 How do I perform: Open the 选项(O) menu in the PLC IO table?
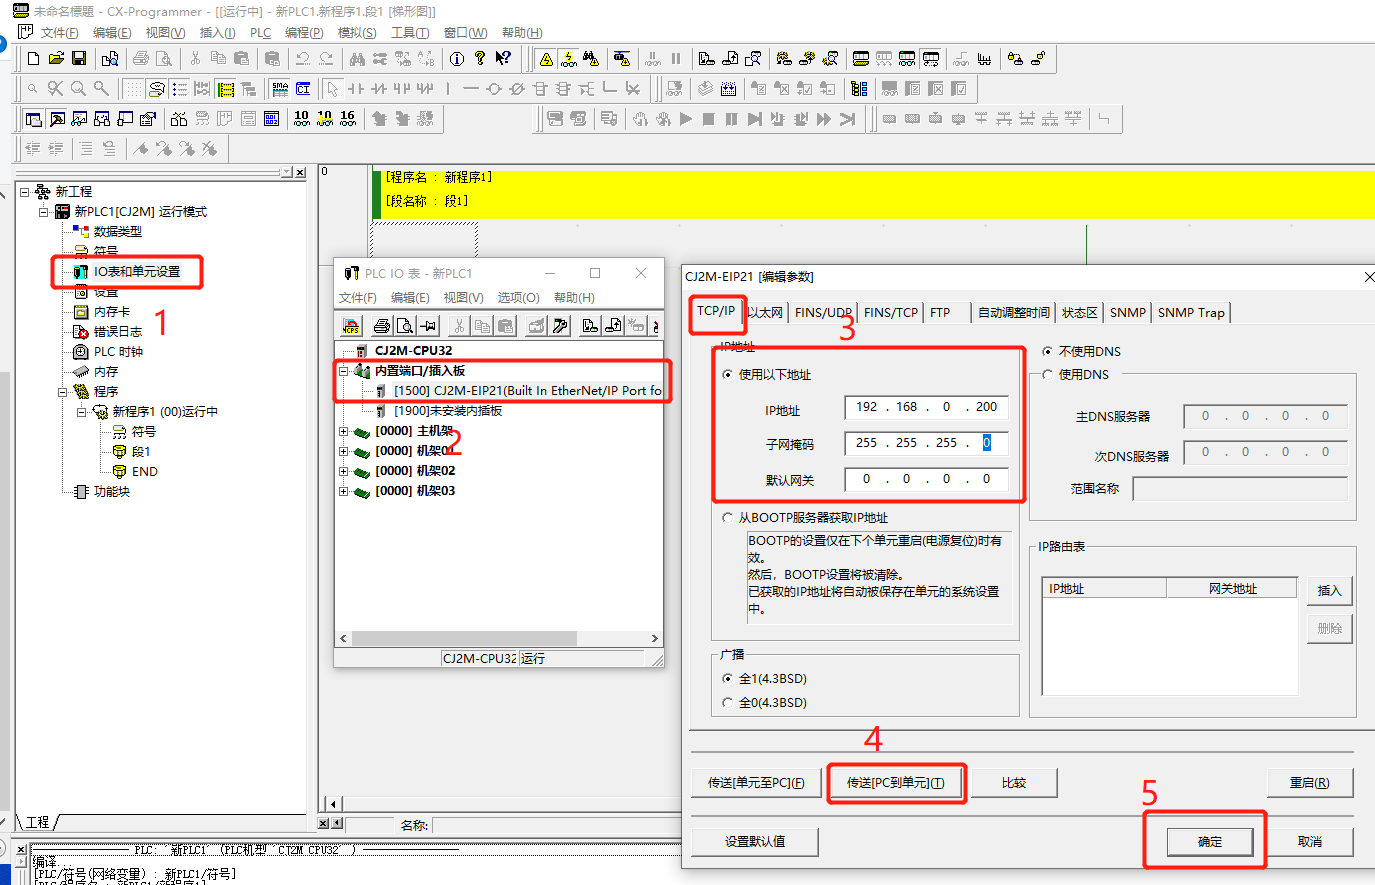[518, 298]
